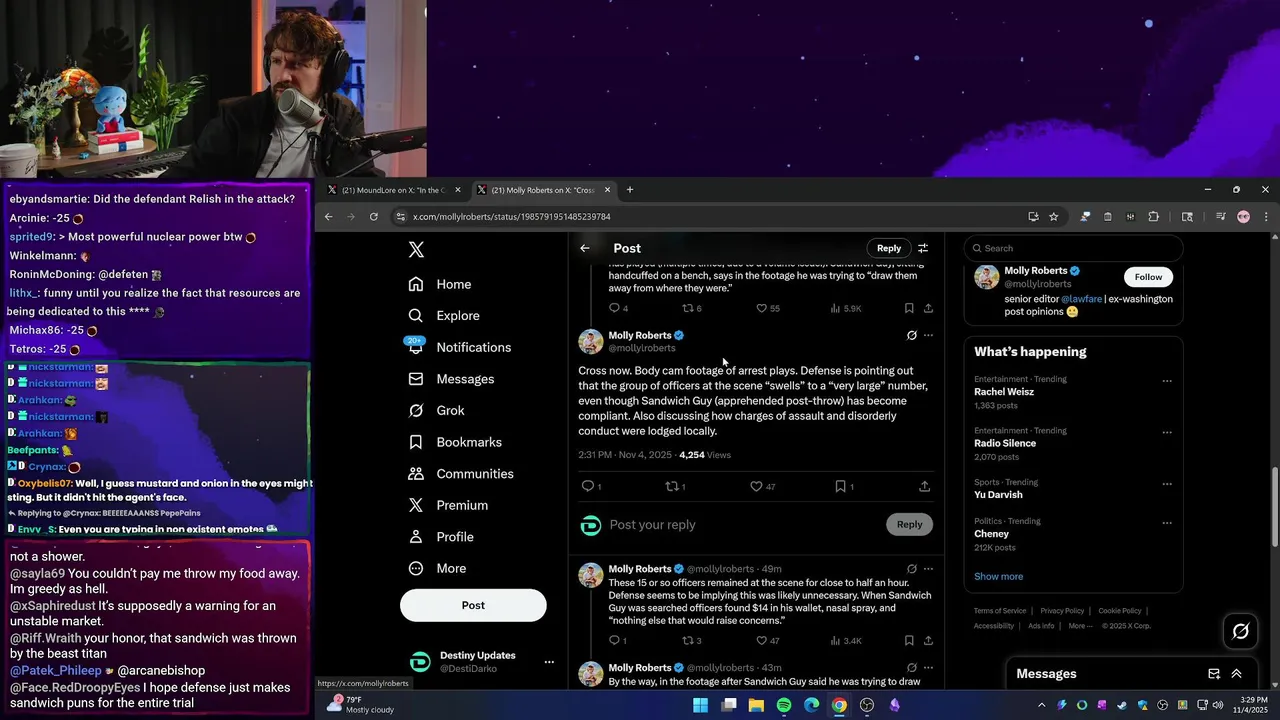Select the Molly Roberts on X tab
Image resolution: width=1280 pixels, height=720 pixels.
pyautogui.click(x=543, y=190)
